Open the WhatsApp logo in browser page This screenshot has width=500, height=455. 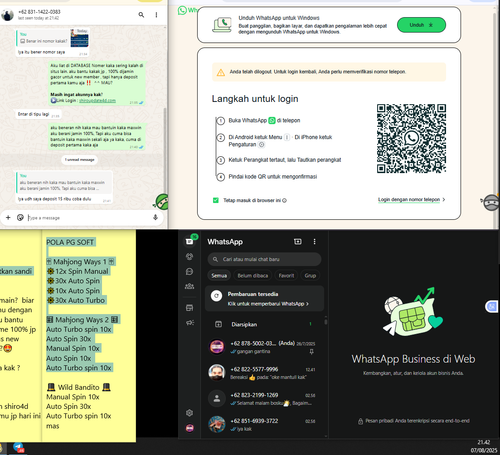point(182,10)
